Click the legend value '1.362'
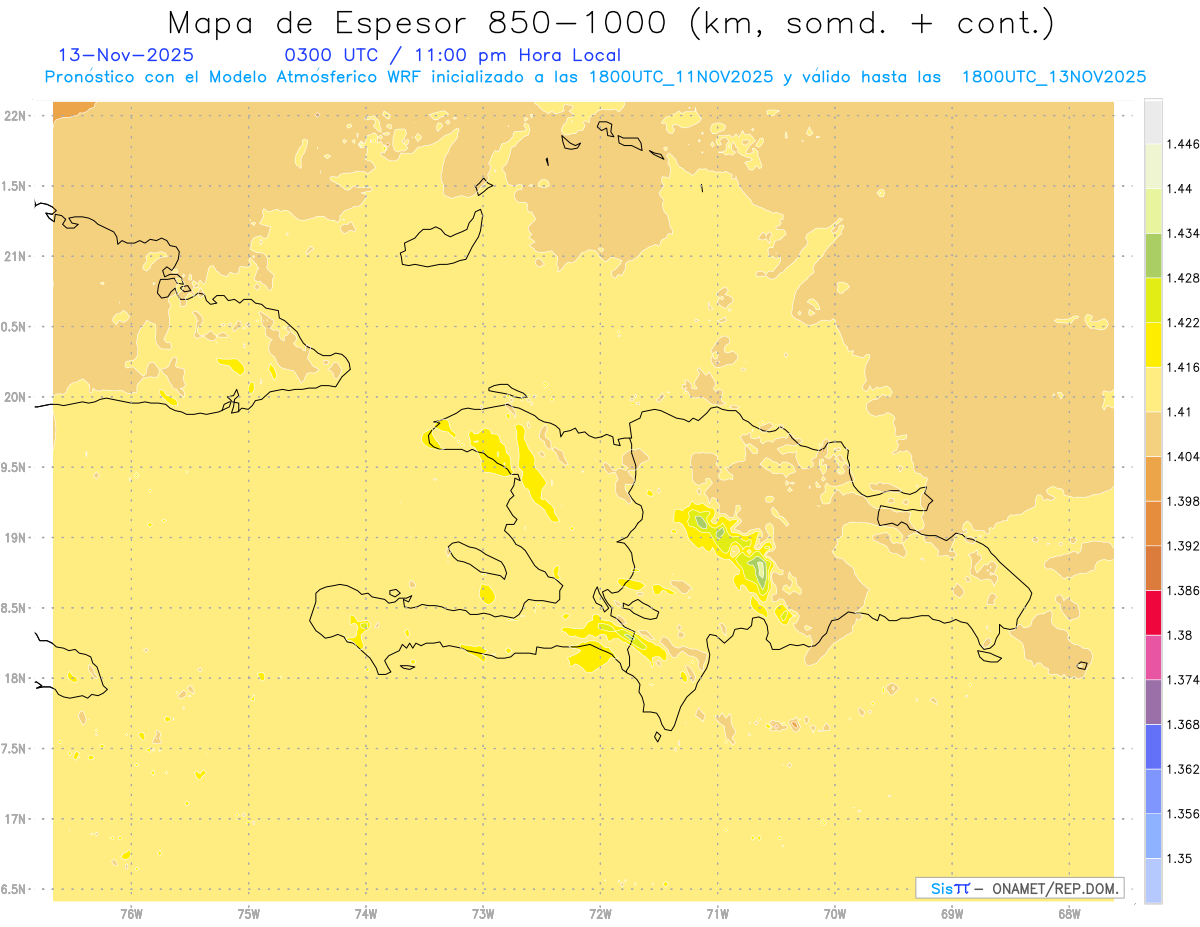Image resolution: width=1200 pixels, height=927 pixels. (1183, 769)
